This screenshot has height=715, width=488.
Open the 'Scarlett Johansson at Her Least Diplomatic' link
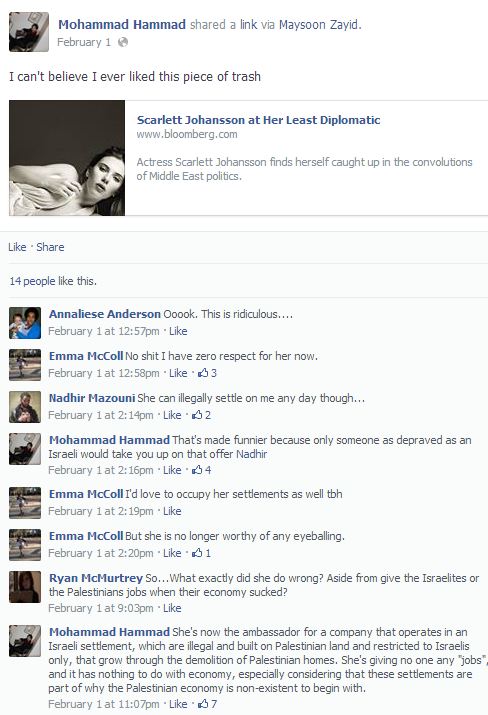(258, 120)
